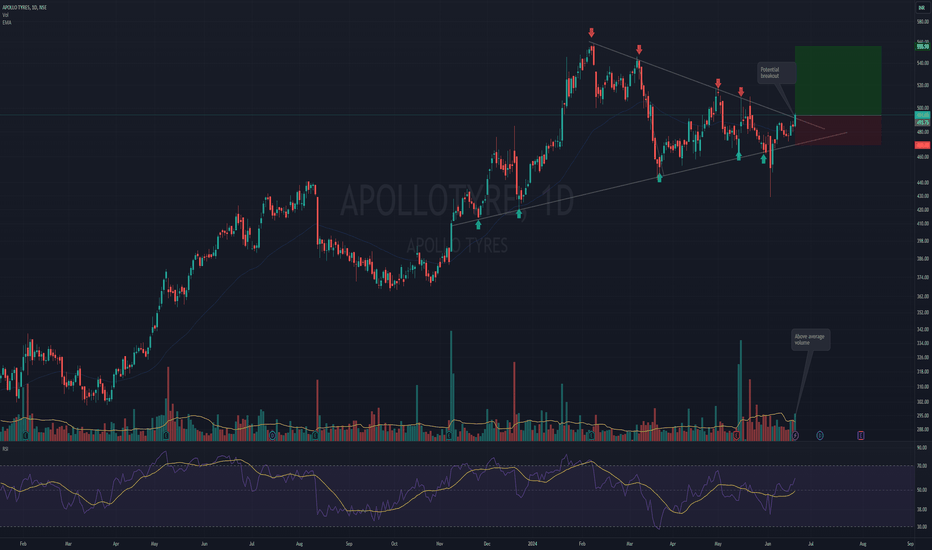
Task: Select the green up arrow below late December low
Action: click(519, 213)
